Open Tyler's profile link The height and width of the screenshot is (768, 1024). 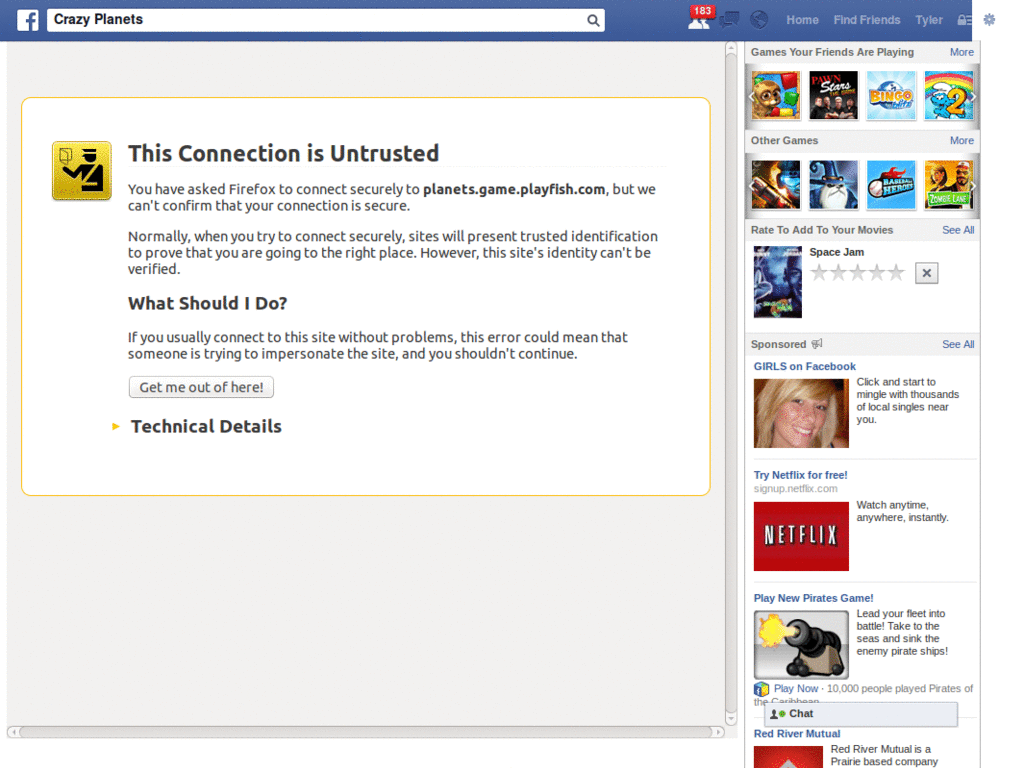click(928, 20)
